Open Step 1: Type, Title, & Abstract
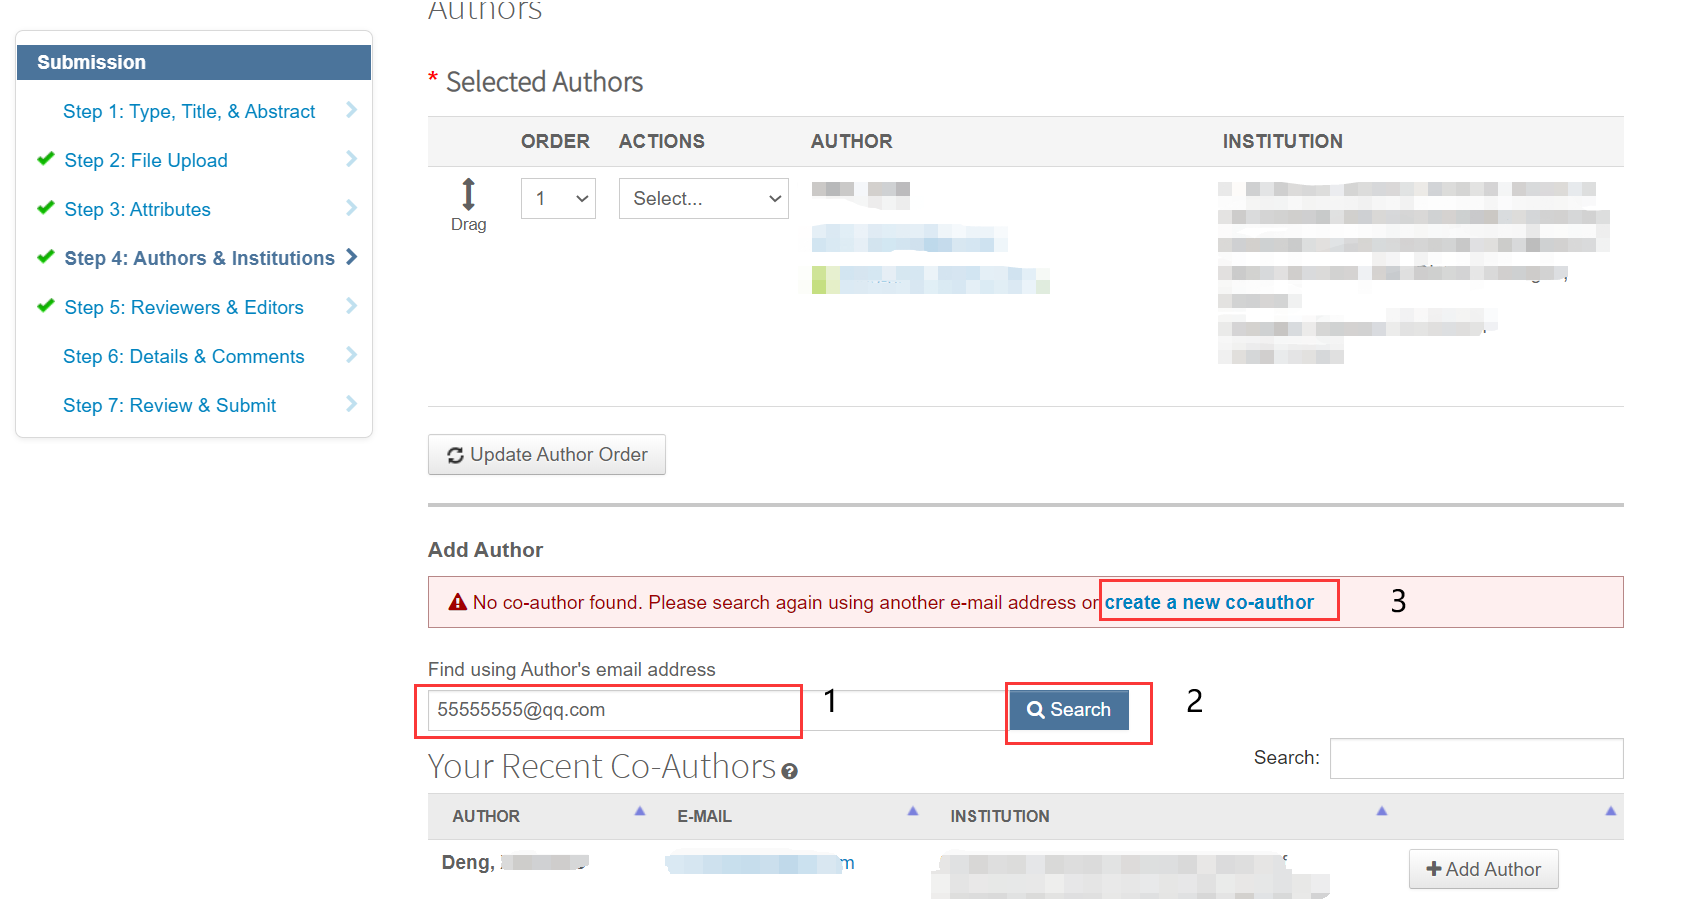Viewport: 1689px width, 899px height. 189,111
